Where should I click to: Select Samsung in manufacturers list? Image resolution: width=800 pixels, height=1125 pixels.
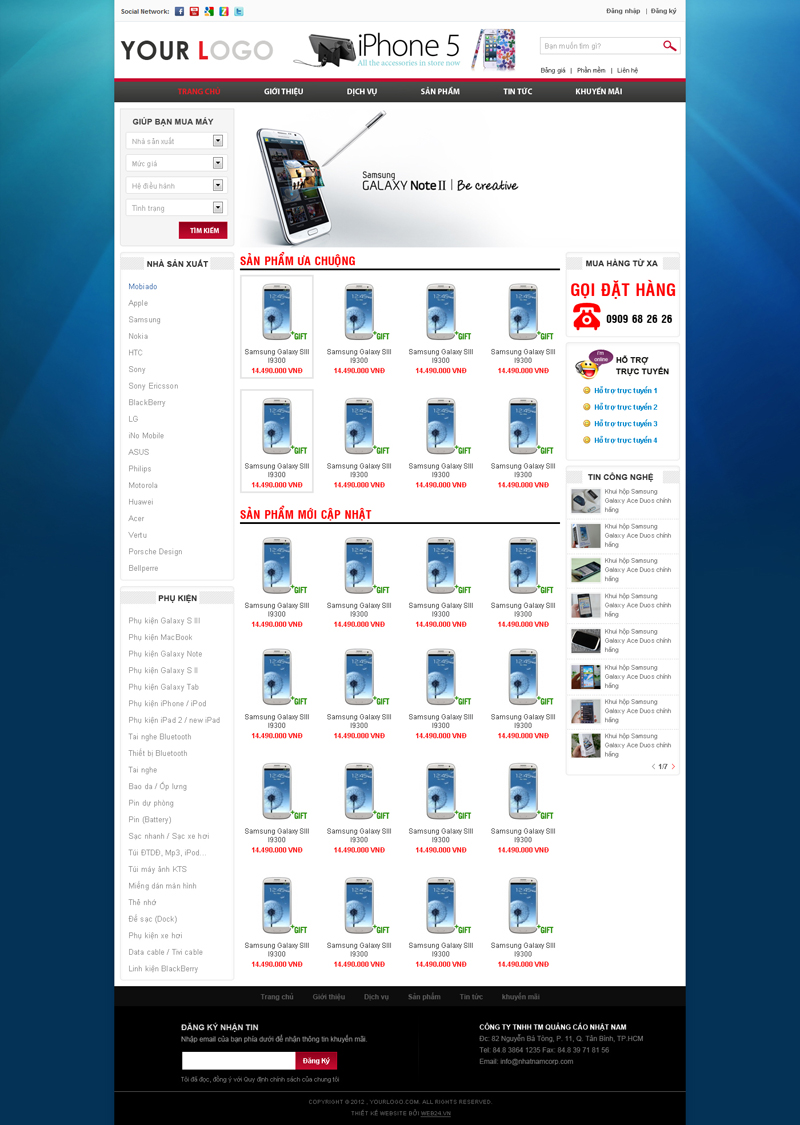click(144, 319)
